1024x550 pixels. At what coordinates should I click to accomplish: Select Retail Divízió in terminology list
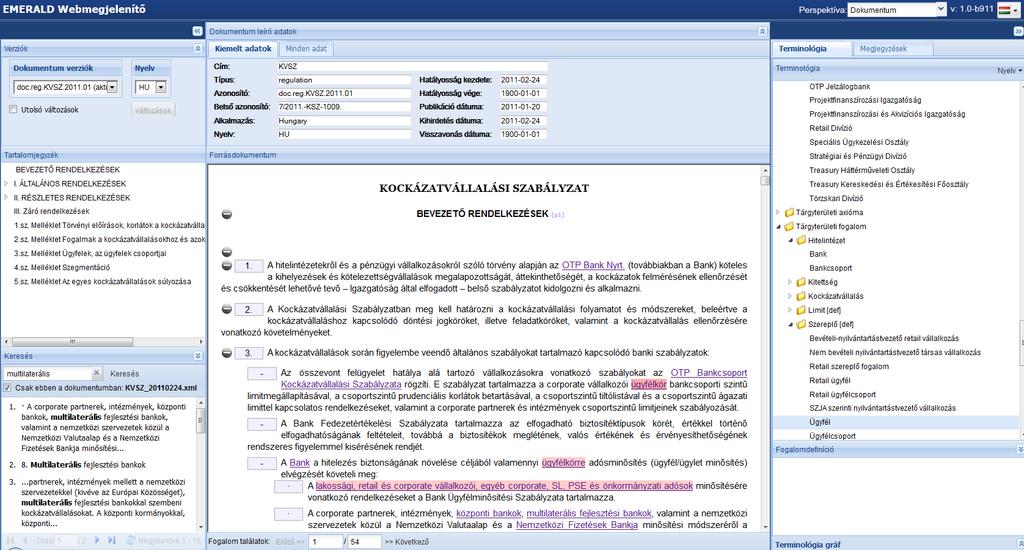(x=830, y=128)
